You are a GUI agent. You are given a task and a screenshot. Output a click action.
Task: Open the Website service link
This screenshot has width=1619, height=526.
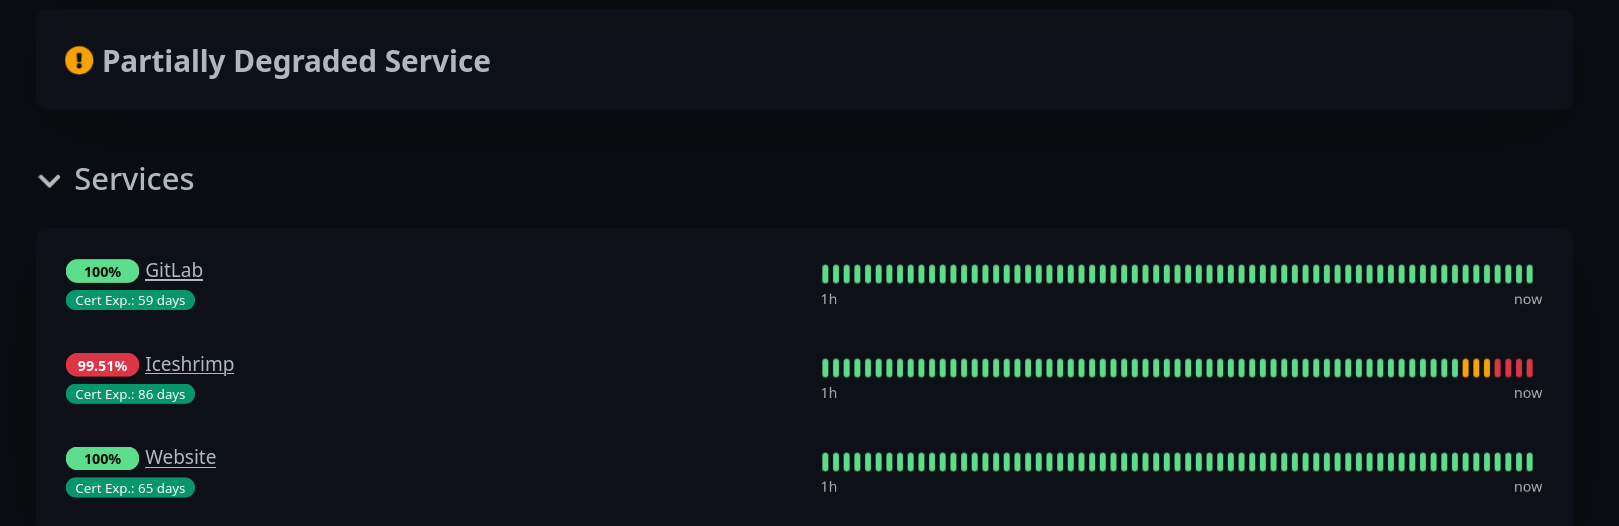[180, 457]
